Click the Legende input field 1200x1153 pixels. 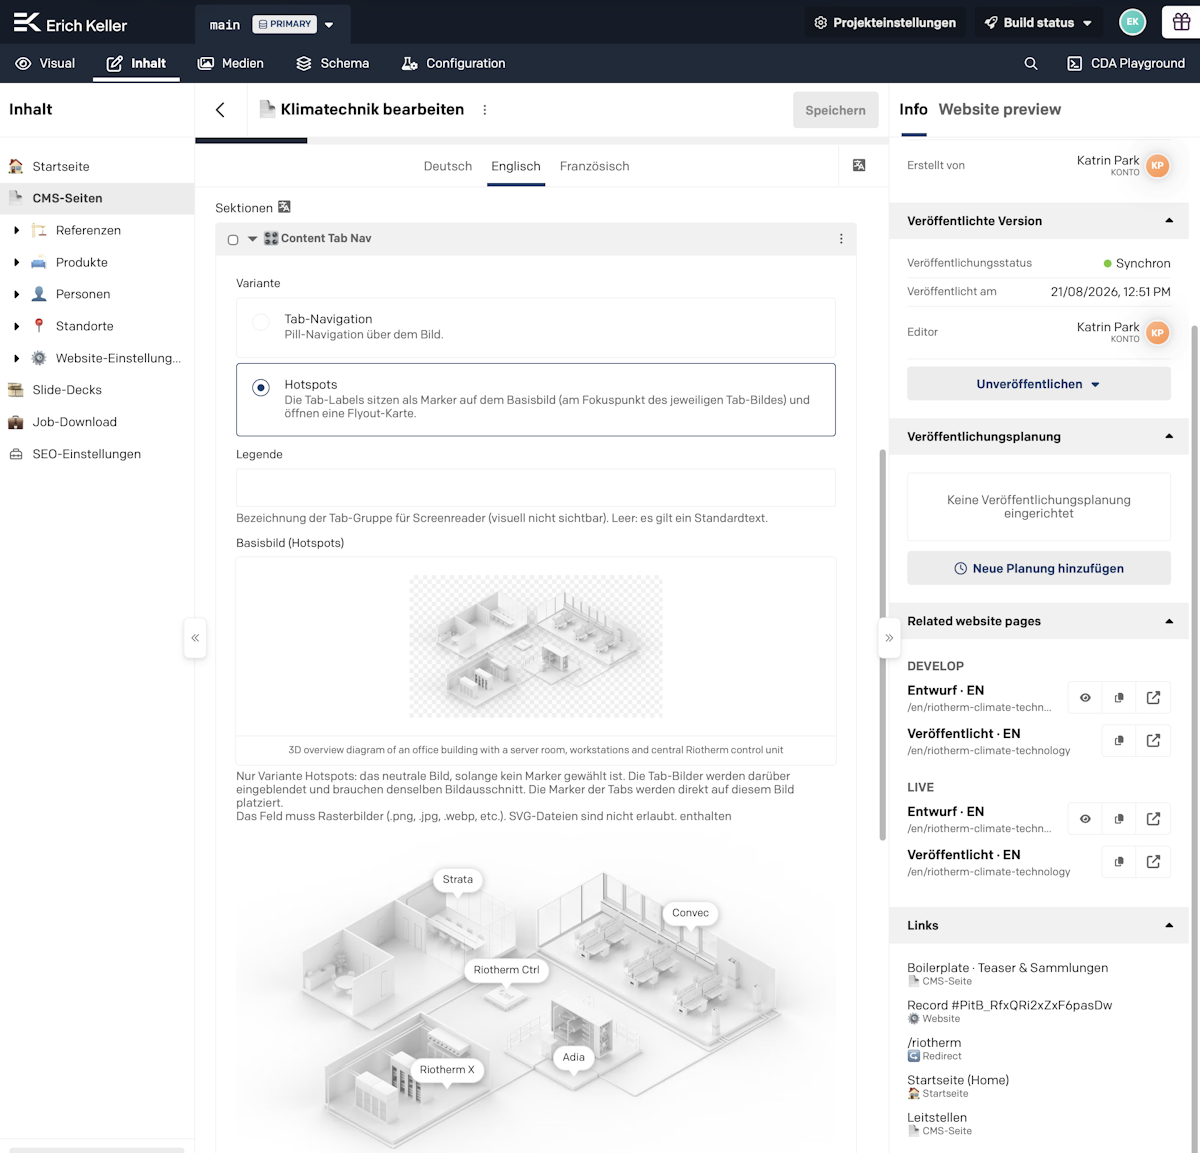point(536,488)
